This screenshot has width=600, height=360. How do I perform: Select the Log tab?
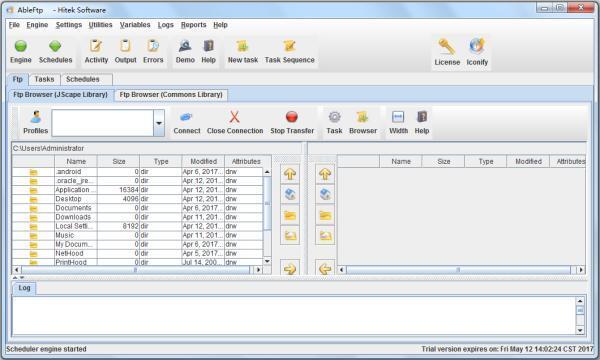click(x=24, y=288)
